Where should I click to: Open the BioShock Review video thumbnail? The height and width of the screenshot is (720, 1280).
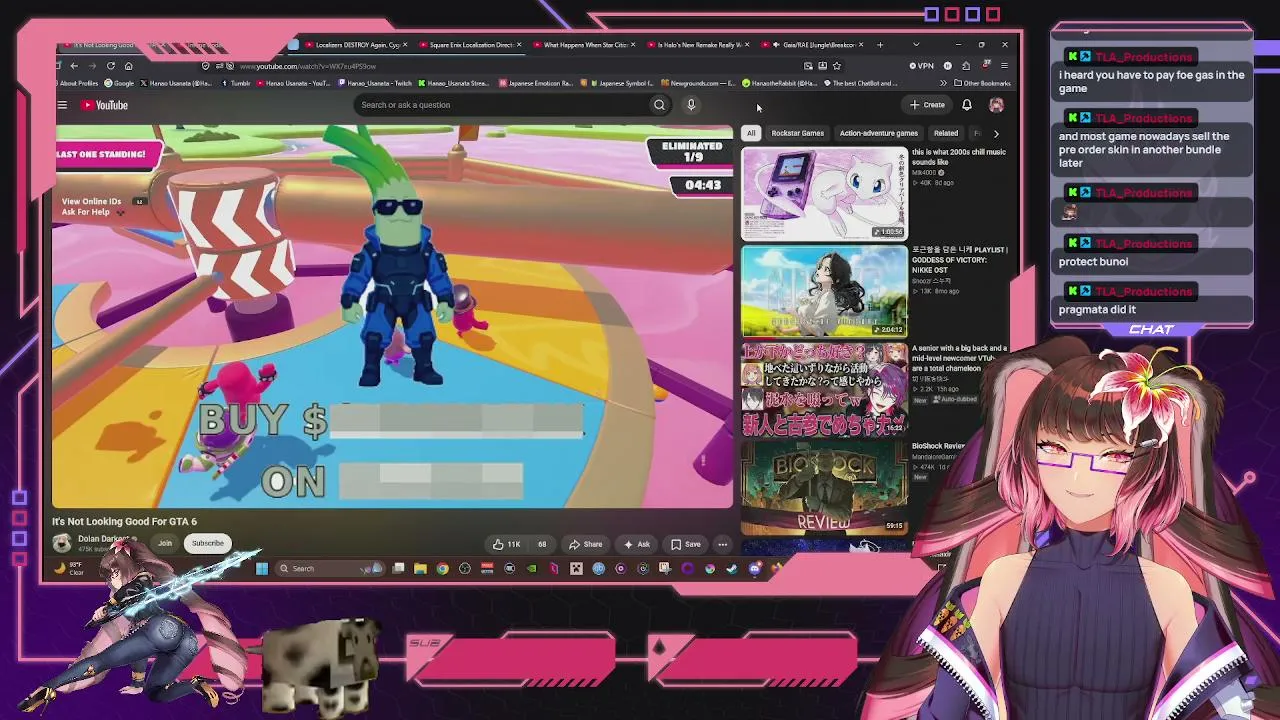824,488
